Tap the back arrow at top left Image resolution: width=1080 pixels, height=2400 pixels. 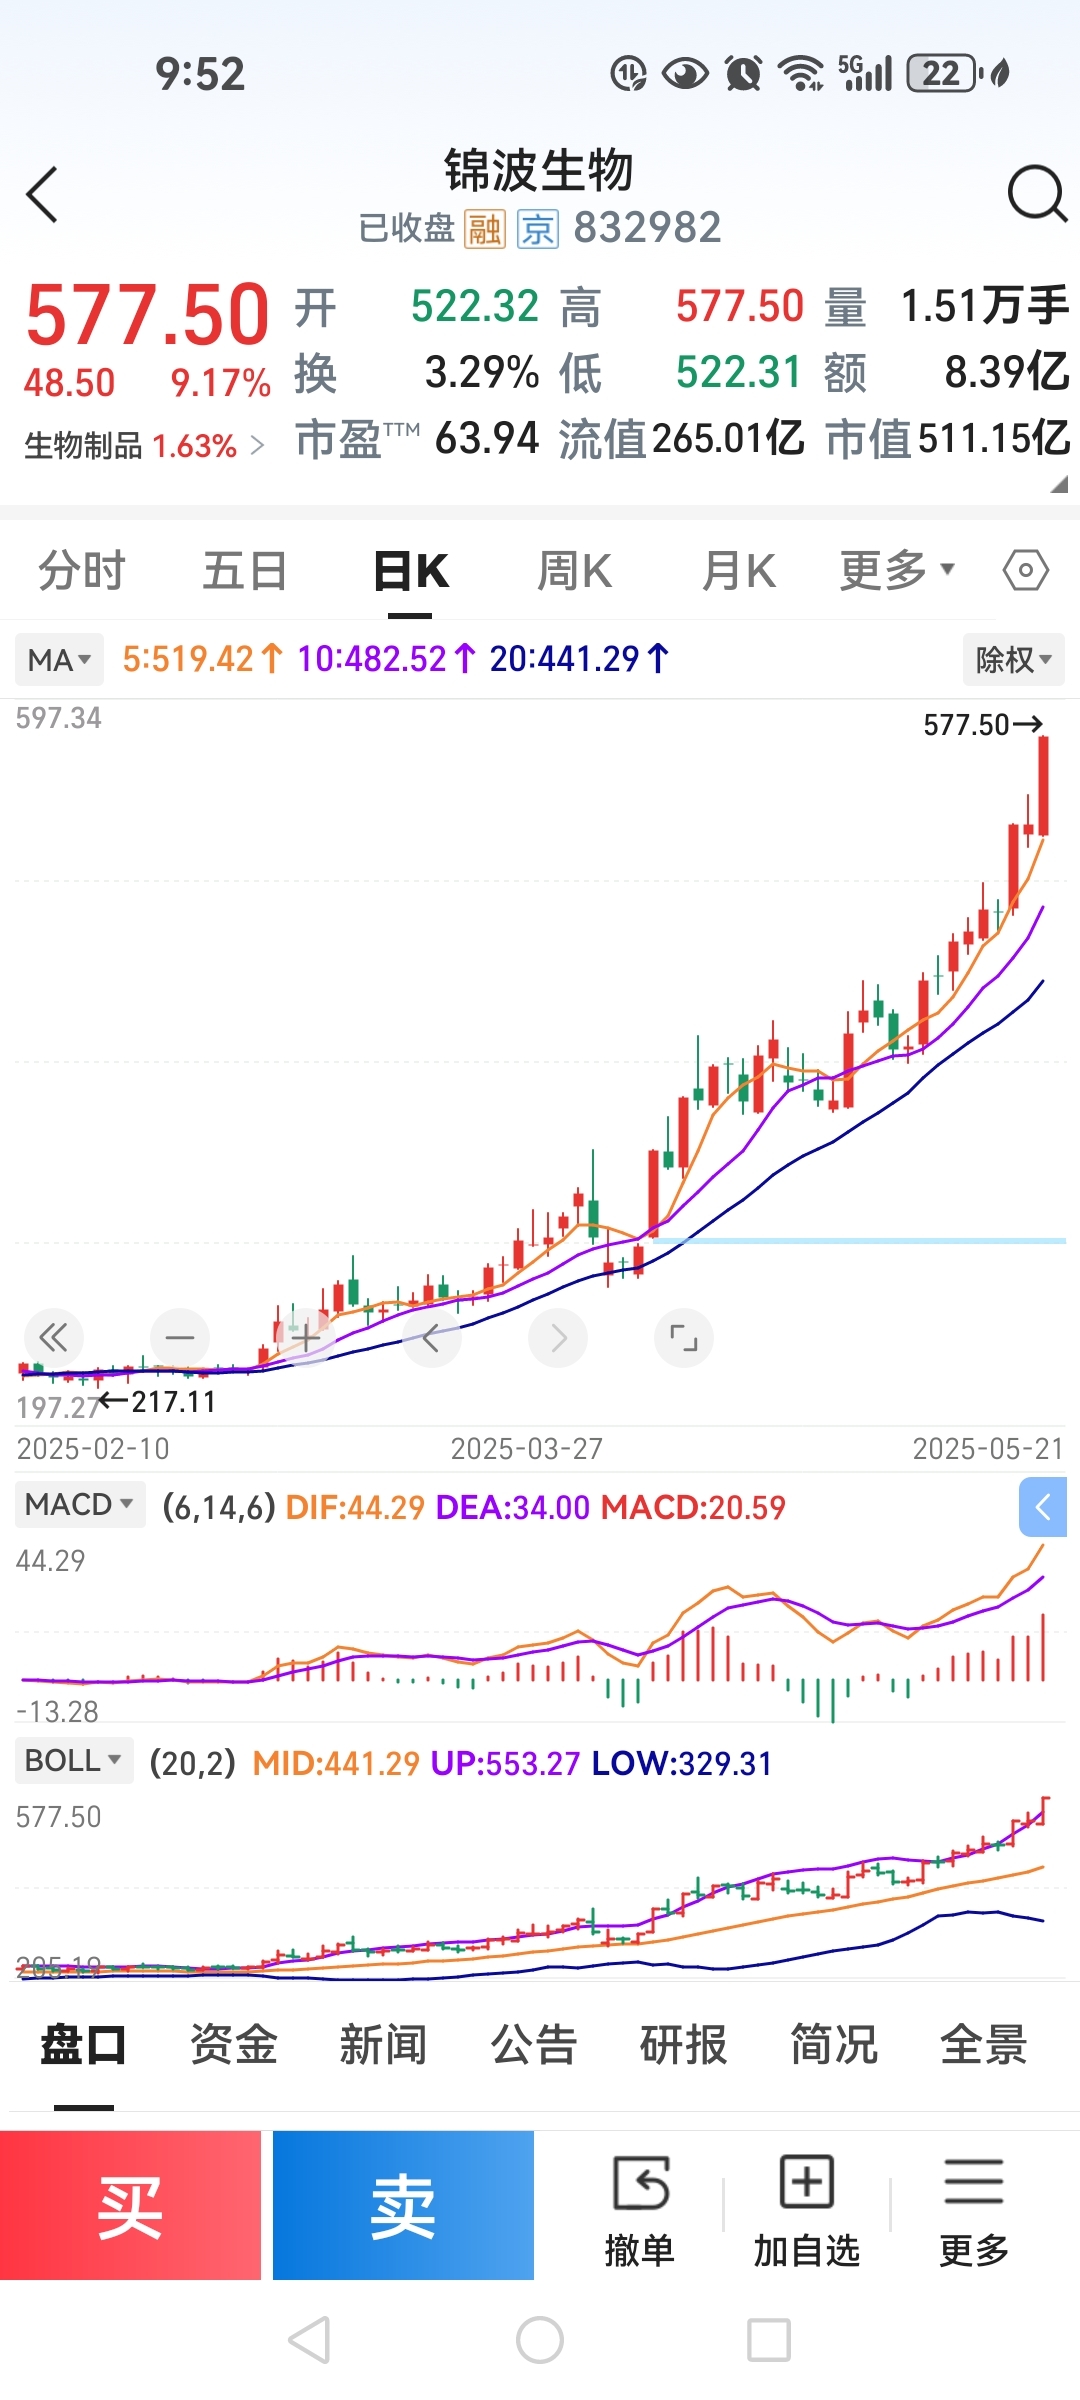pos(42,194)
